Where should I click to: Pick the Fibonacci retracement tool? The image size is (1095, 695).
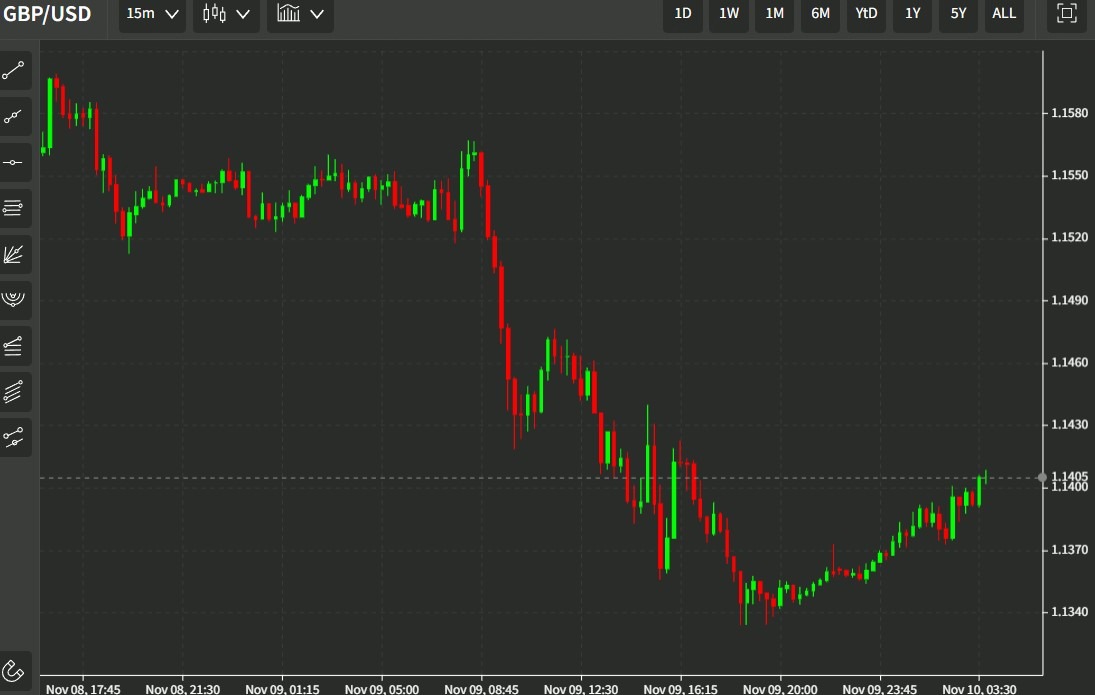[x=13, y=346]
